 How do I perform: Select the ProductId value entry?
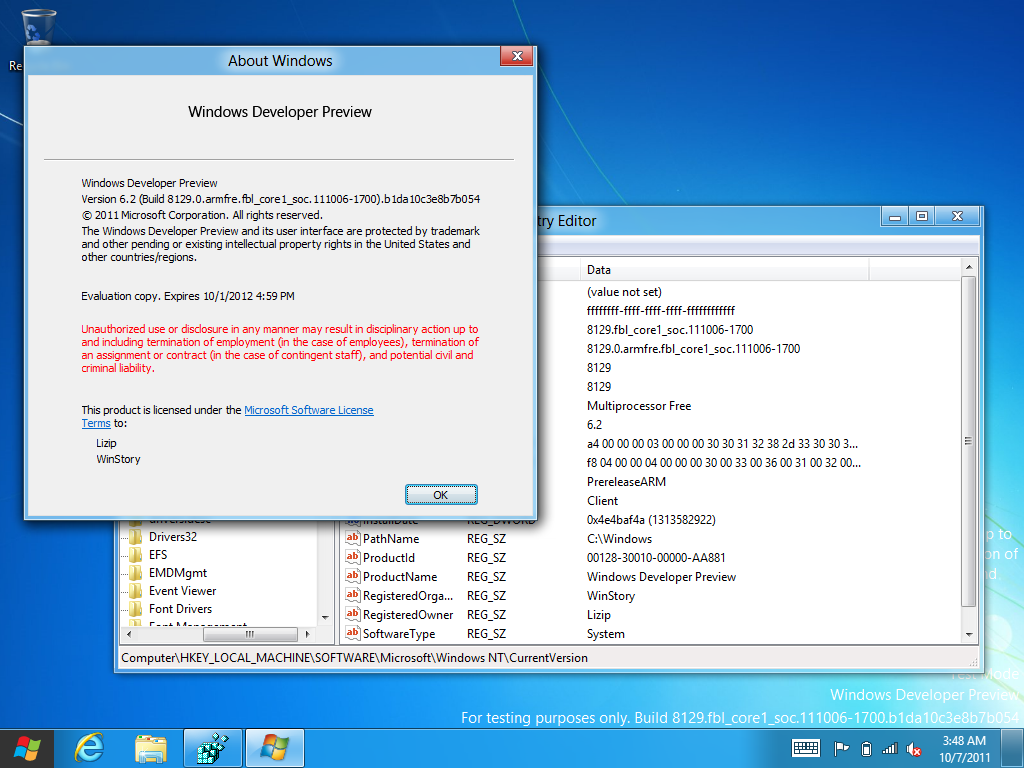[x=389, y=558]
